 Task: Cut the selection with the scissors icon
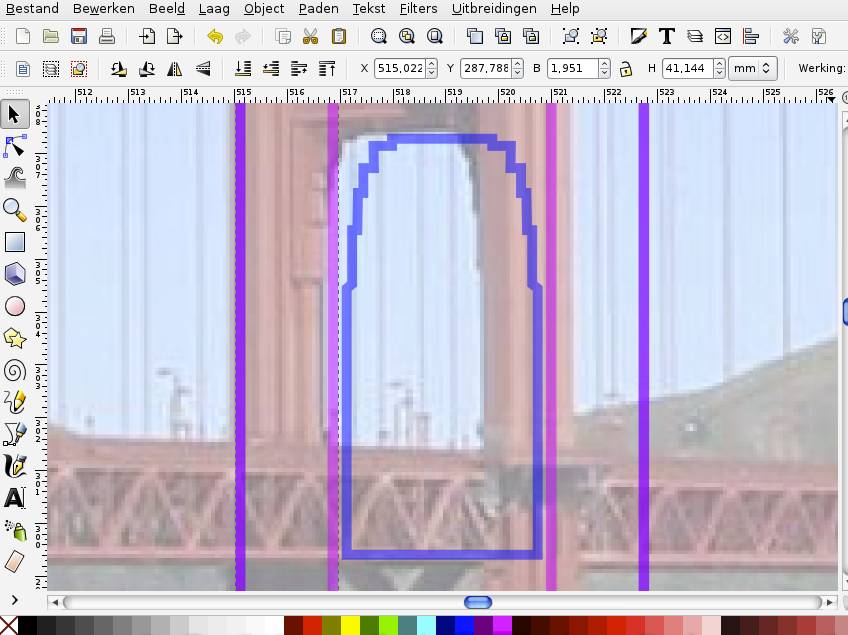[310, 36]
